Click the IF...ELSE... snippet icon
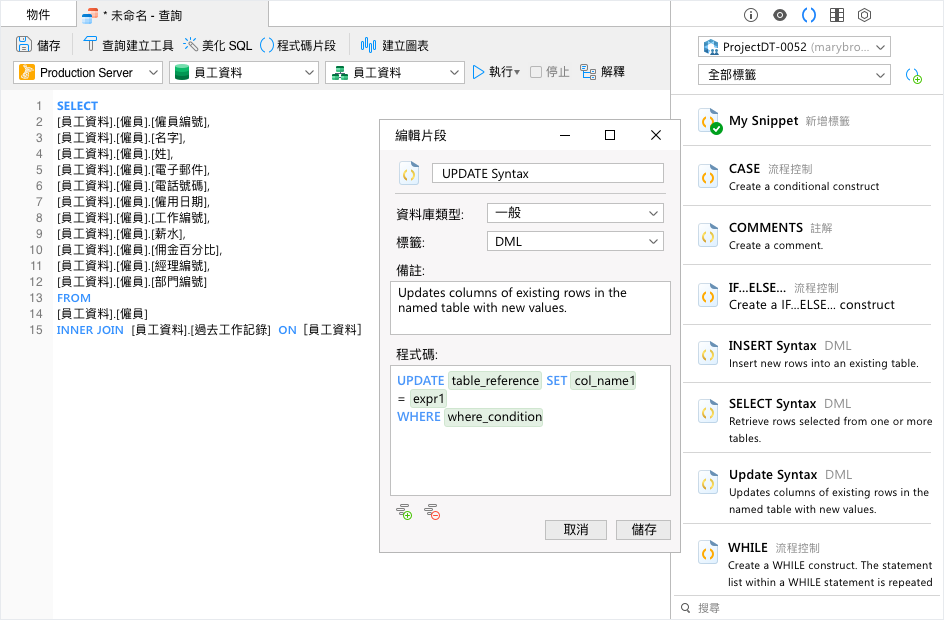 coord(708,296)
